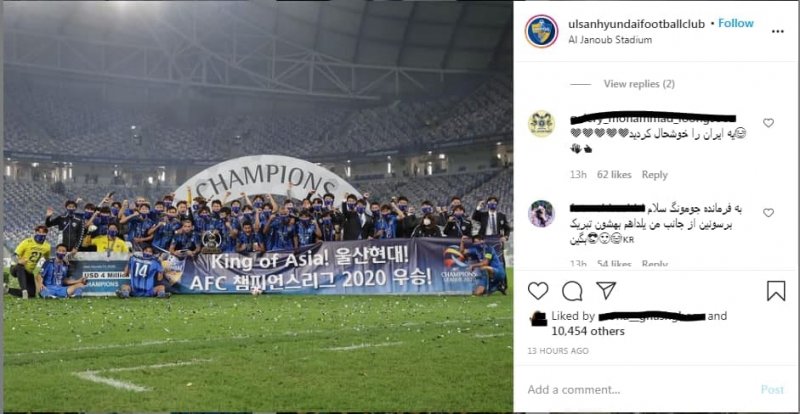
Task: Save the post with the bookmark icon
Action: 776,291
